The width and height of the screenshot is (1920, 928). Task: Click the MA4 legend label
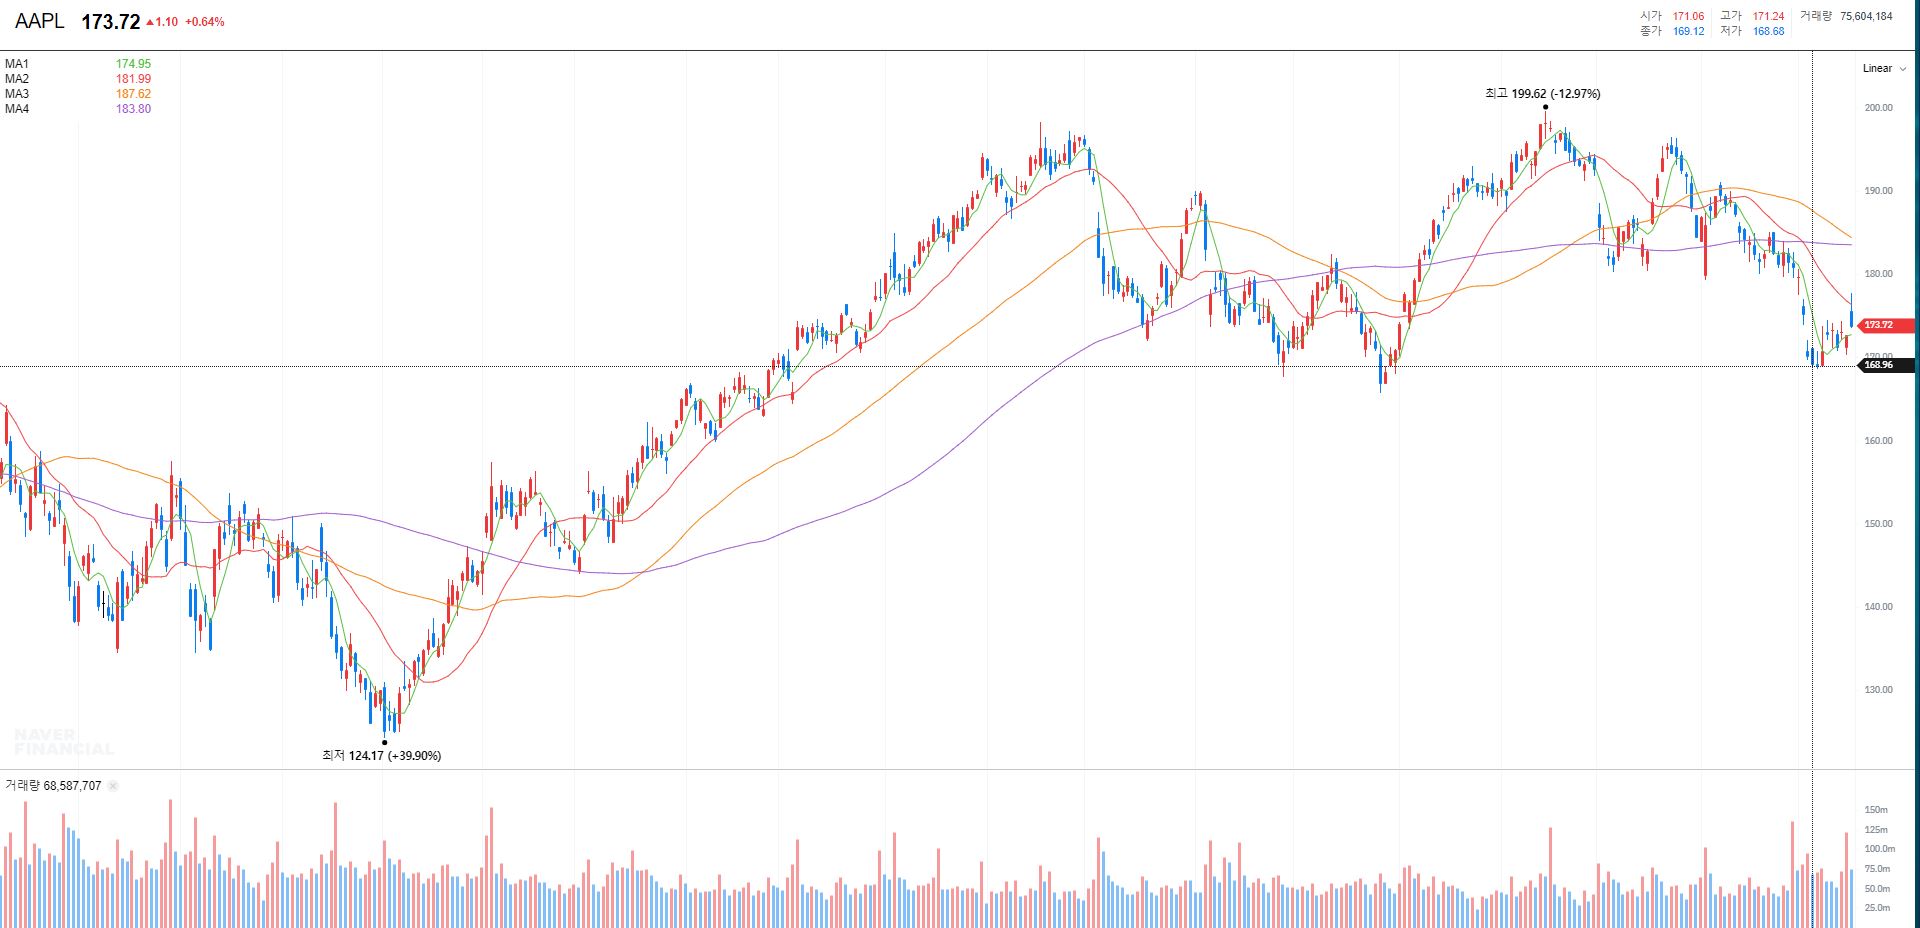(x=17, y=109)
